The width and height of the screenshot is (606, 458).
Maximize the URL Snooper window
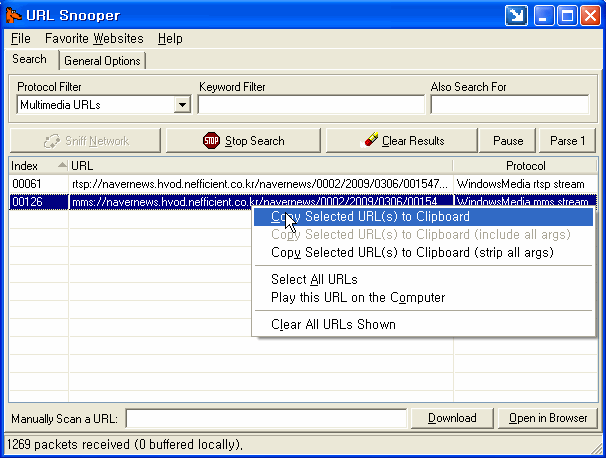click(x=567, y=16)
